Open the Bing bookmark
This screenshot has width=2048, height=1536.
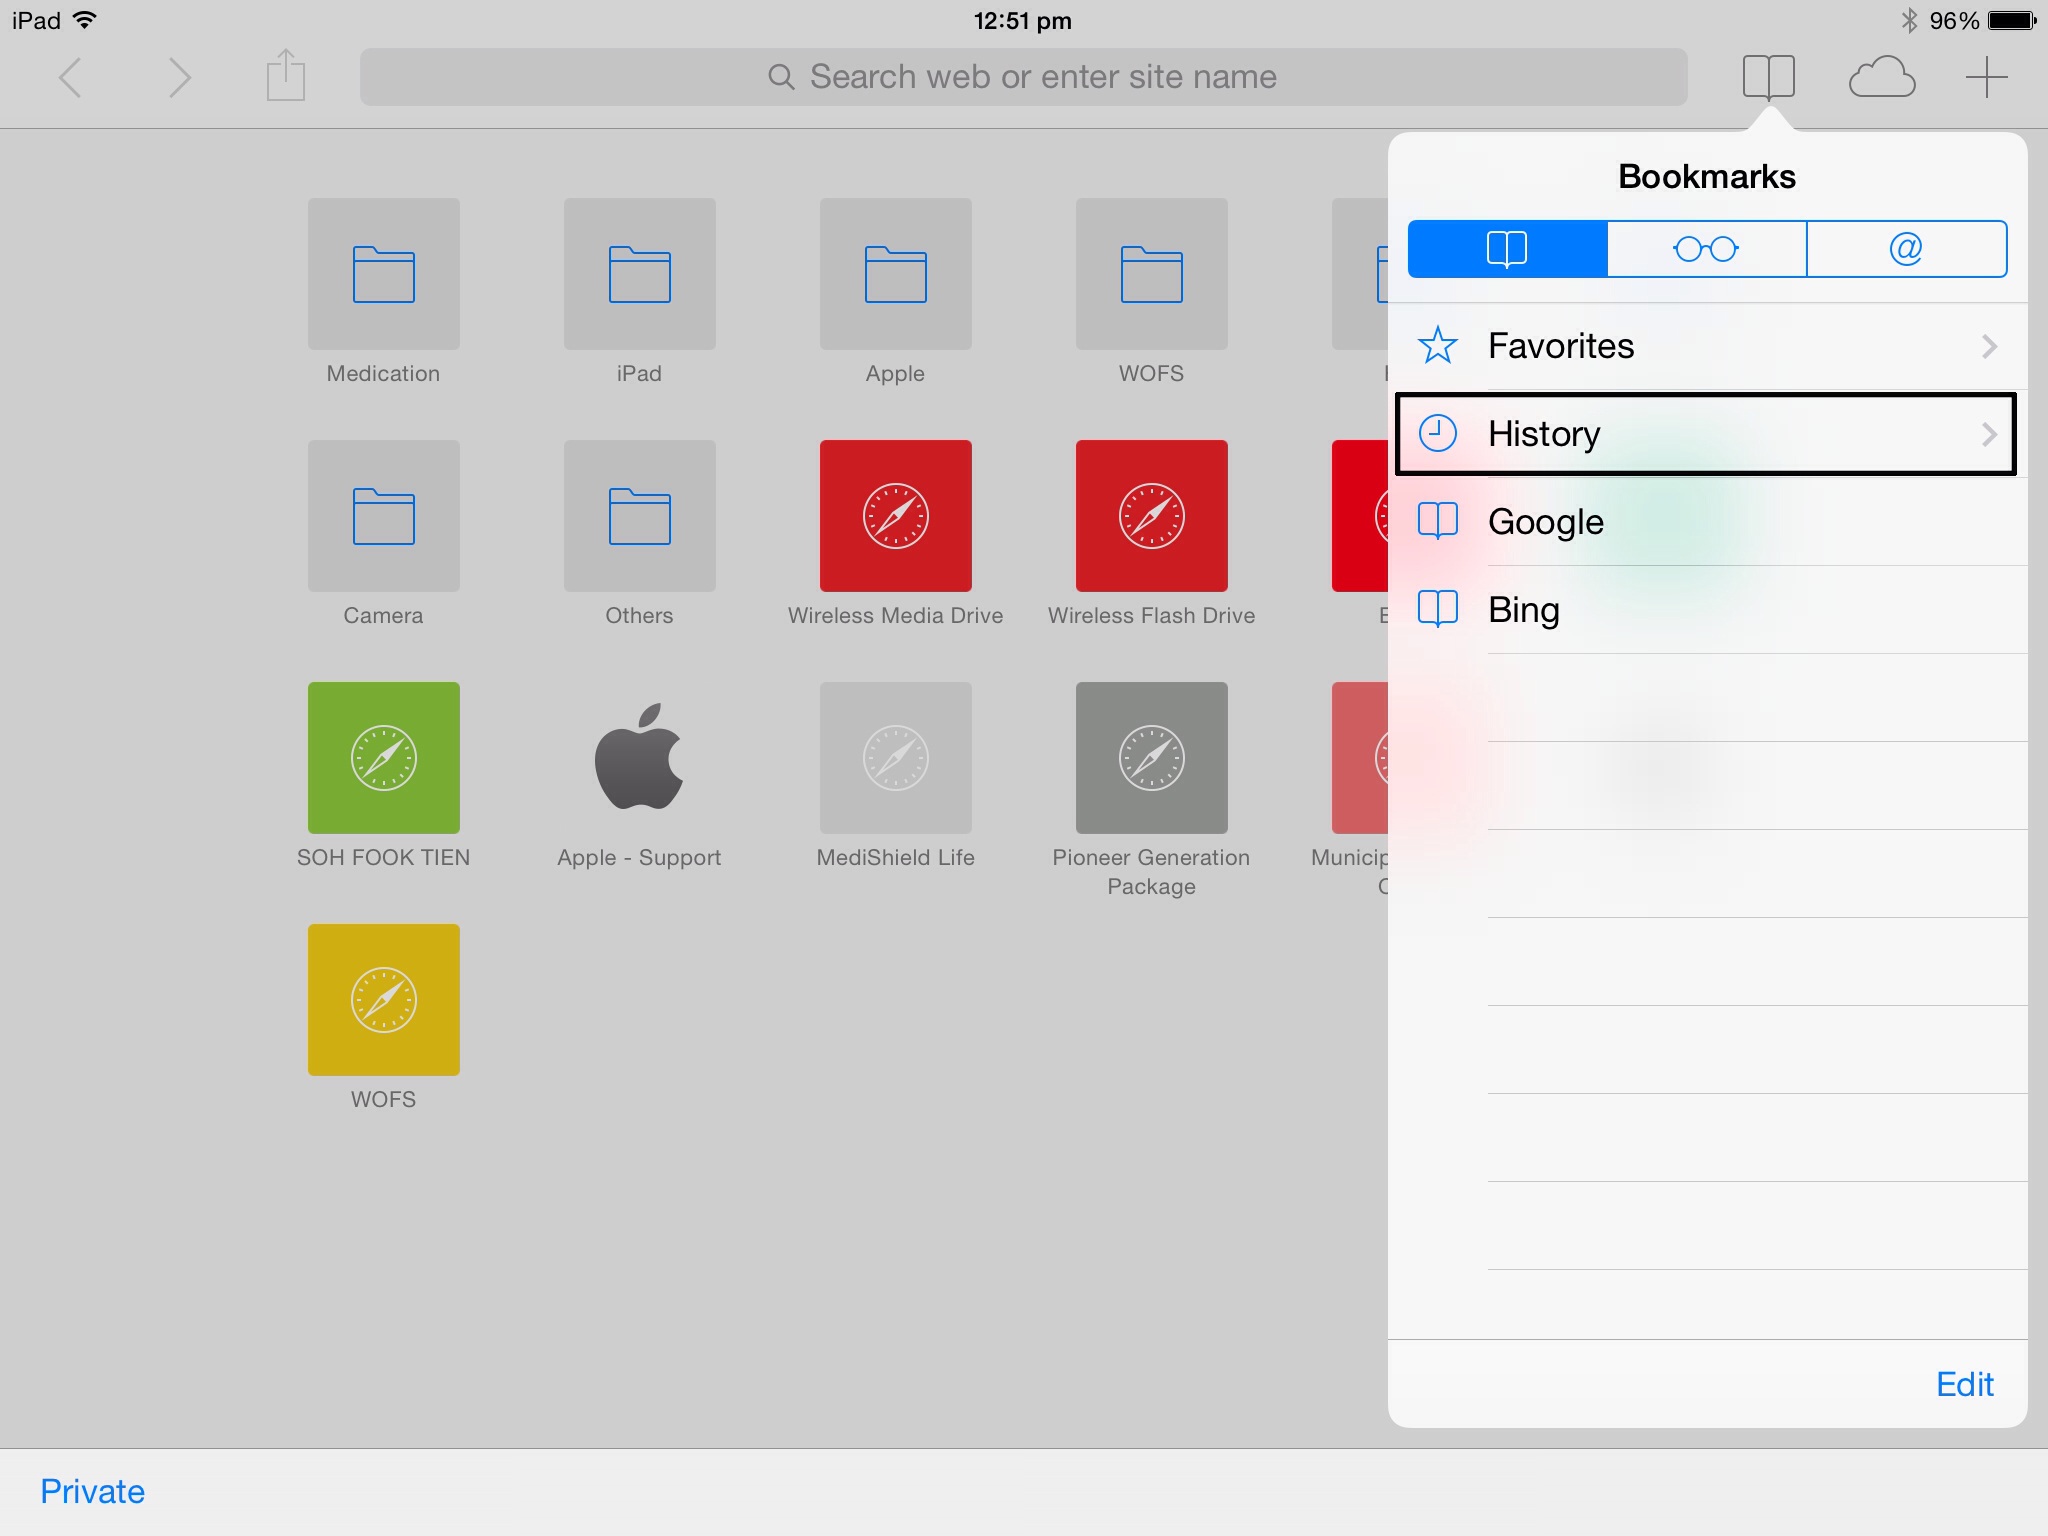(x=1523, y=610)
